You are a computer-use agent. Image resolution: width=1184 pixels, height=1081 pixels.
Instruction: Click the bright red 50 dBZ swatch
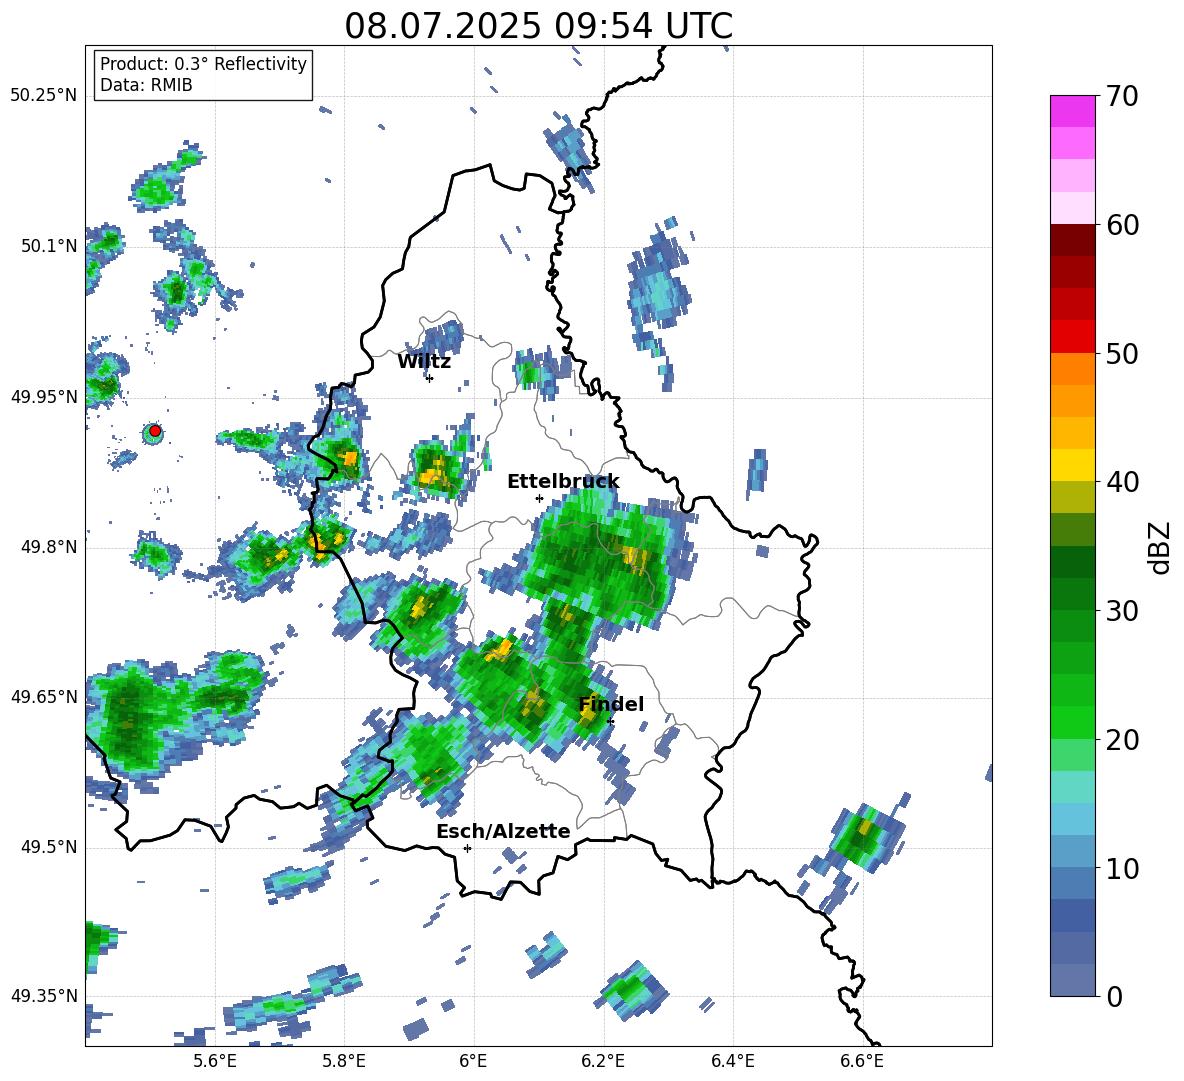pyautogui.click(x=1072, y=336)
